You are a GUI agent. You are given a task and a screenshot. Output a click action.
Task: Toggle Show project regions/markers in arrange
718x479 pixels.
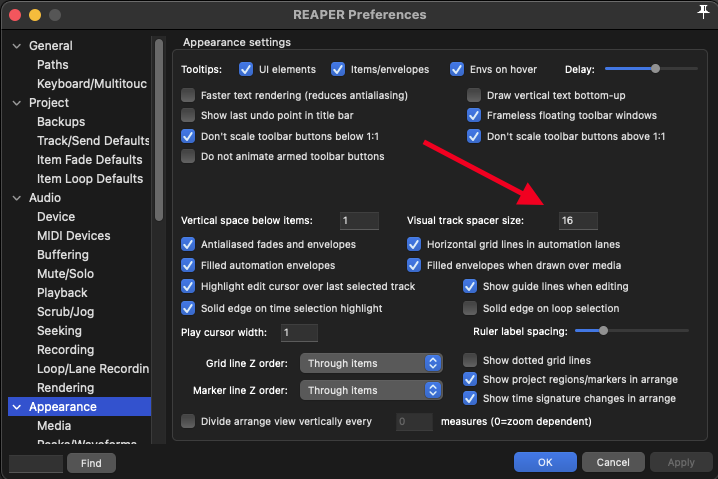[470, 379]
